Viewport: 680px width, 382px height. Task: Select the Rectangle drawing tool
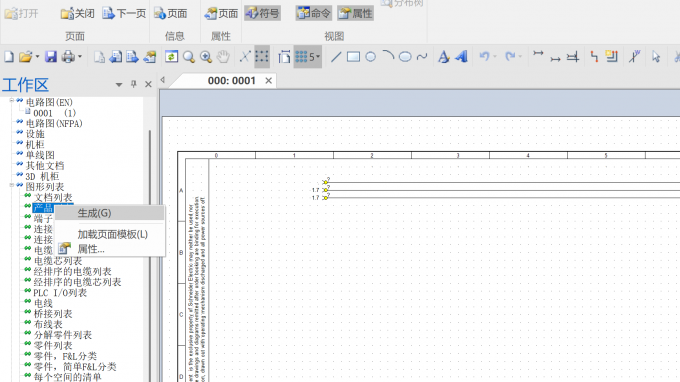(x=353, y=57)
